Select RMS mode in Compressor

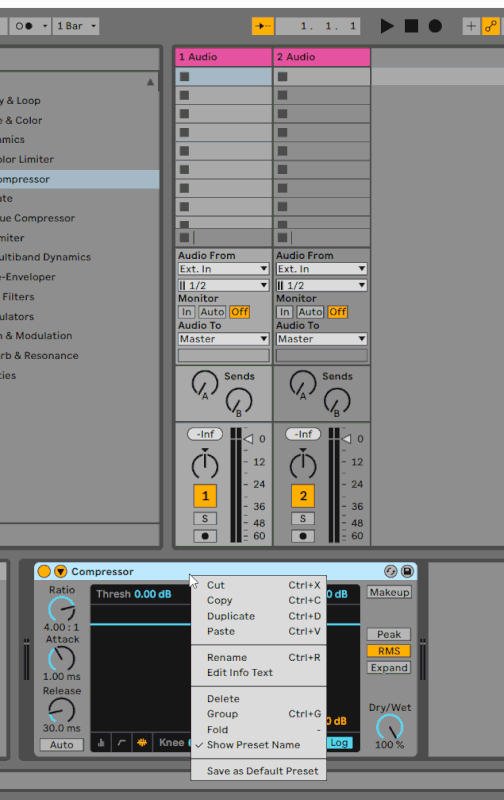(x=389, y=651)
